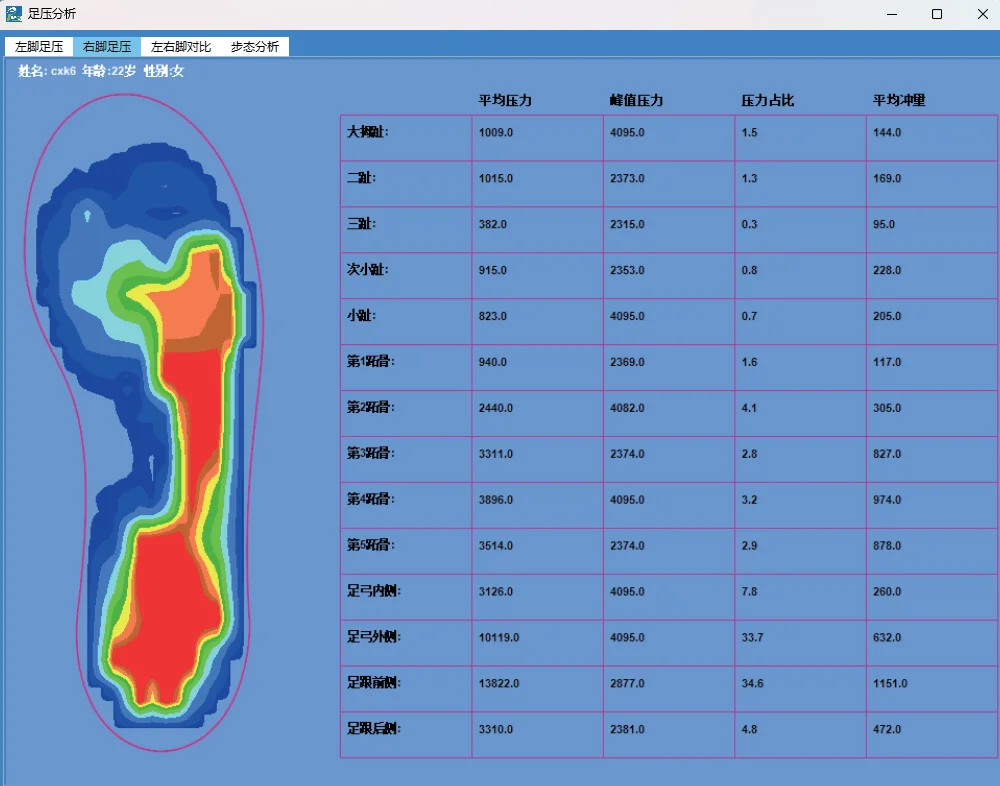The width and height of the screenshot is (1000, 786).
Task: Select the 大拇趾 row label
Action: tap(367, 132)
